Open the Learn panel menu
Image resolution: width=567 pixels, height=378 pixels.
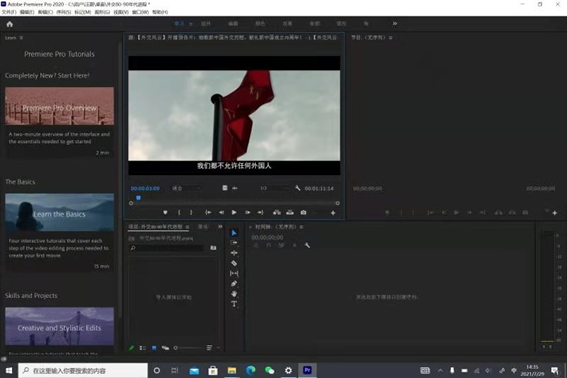tap(21, 38)
